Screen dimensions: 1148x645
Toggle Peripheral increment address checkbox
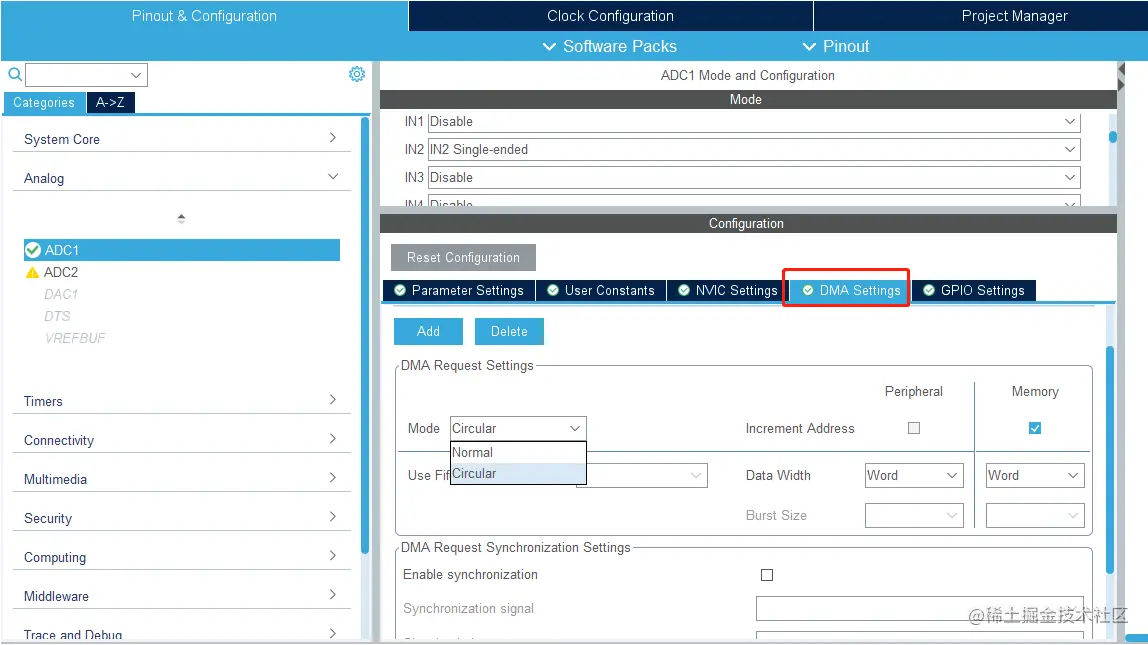point(914,428)
